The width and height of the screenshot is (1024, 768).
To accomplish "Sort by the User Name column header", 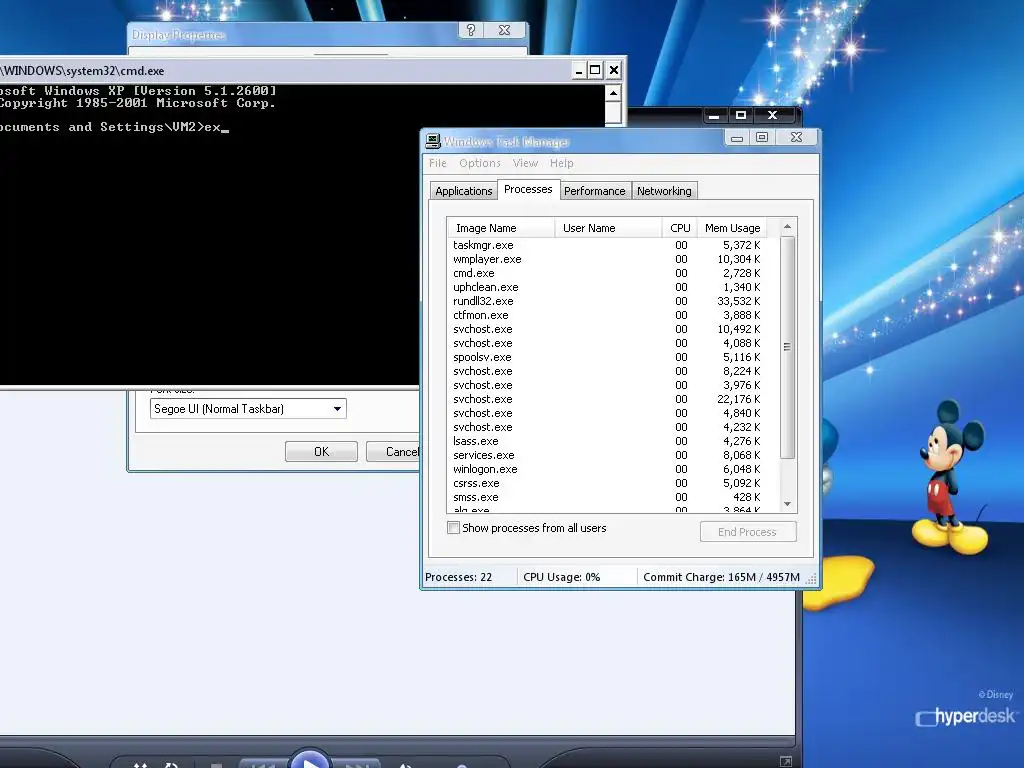I will click(x=608, y=228).
